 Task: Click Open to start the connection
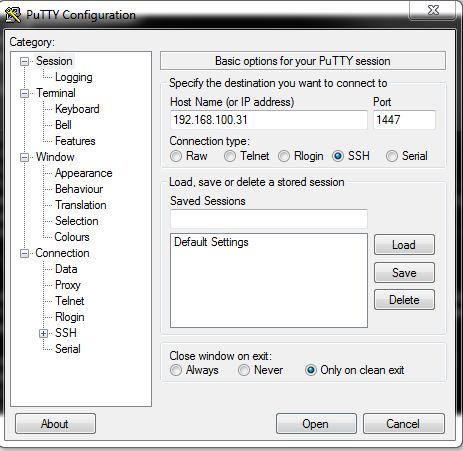[x=316, y=424]
